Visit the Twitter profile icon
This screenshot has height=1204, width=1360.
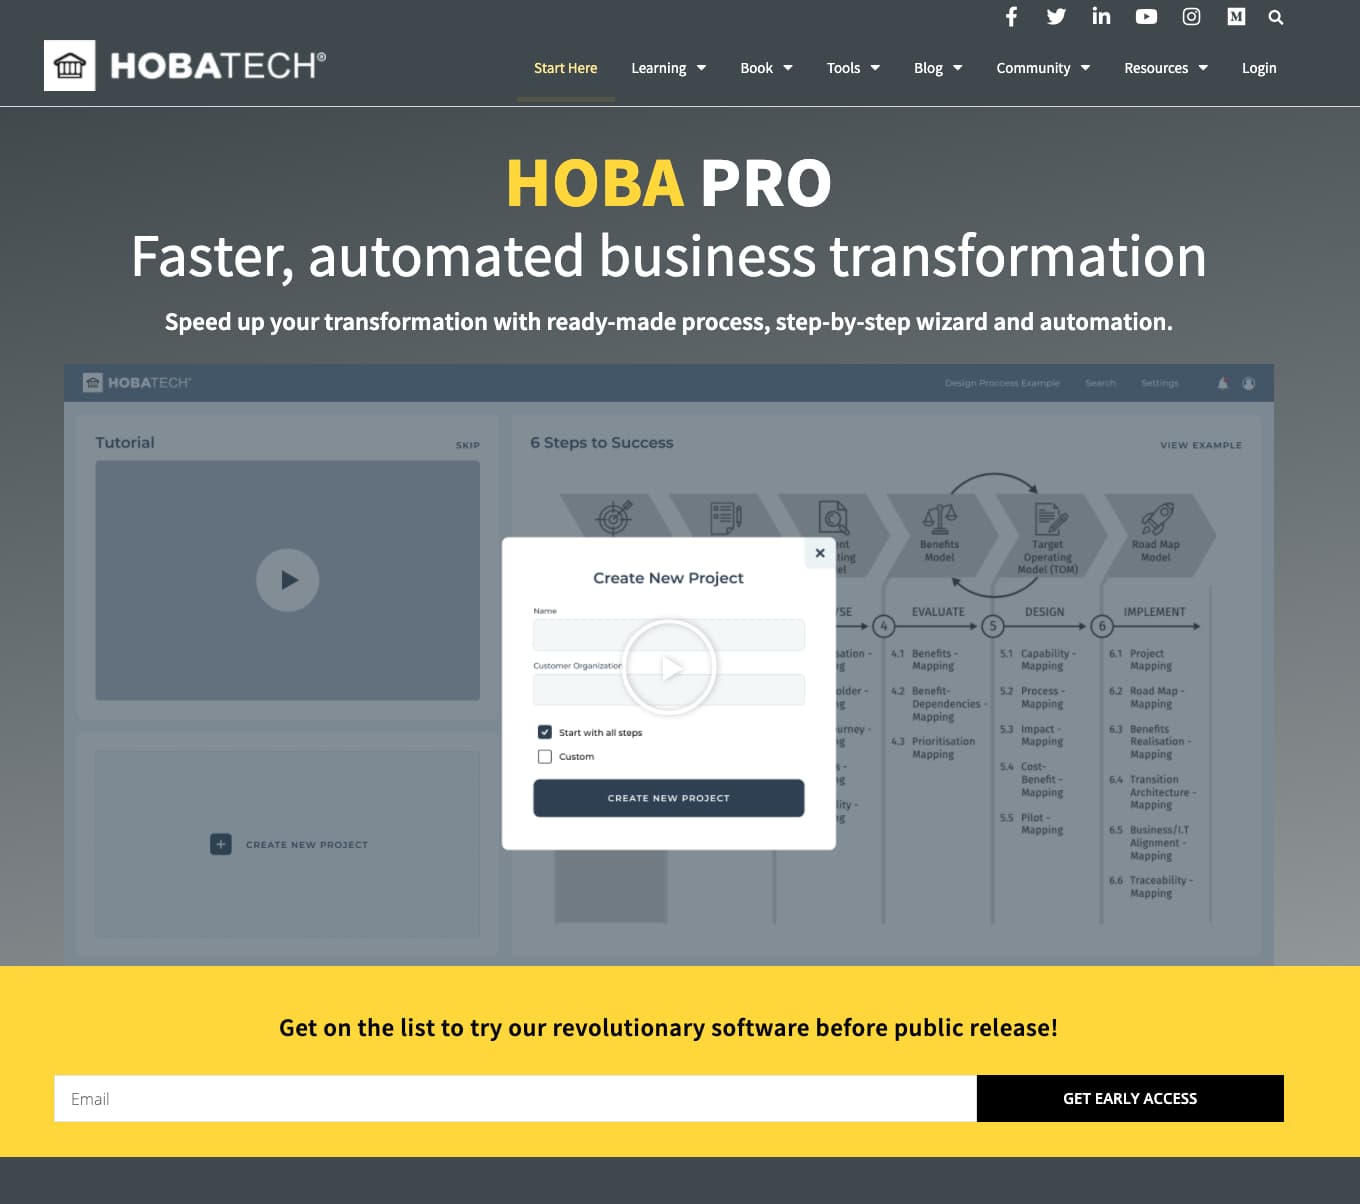[1056, 17]
